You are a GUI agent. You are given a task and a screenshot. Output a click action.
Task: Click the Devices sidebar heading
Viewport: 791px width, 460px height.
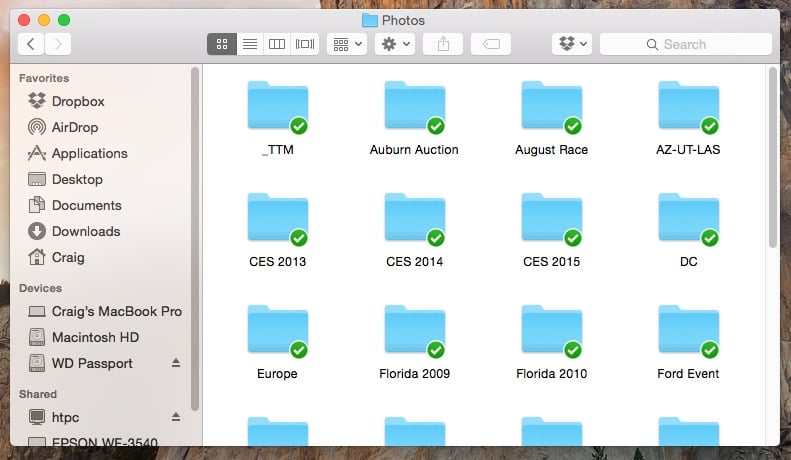(40, 289)
